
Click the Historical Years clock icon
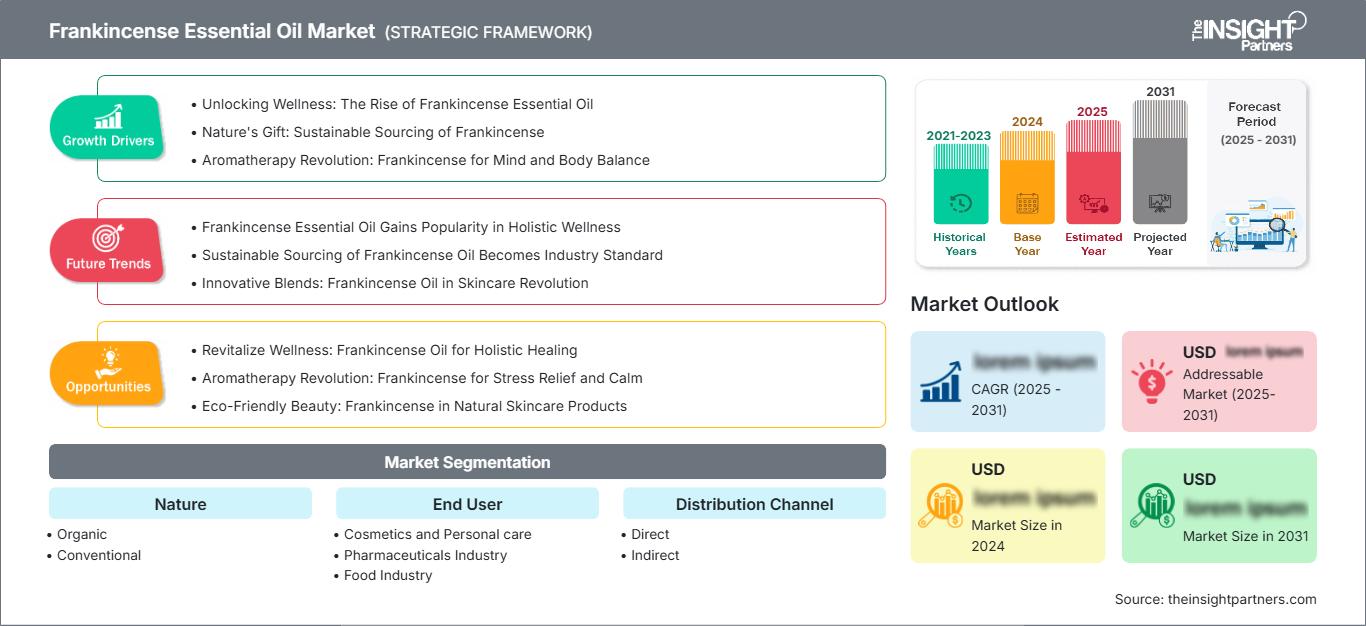click(x=960, y=204)
